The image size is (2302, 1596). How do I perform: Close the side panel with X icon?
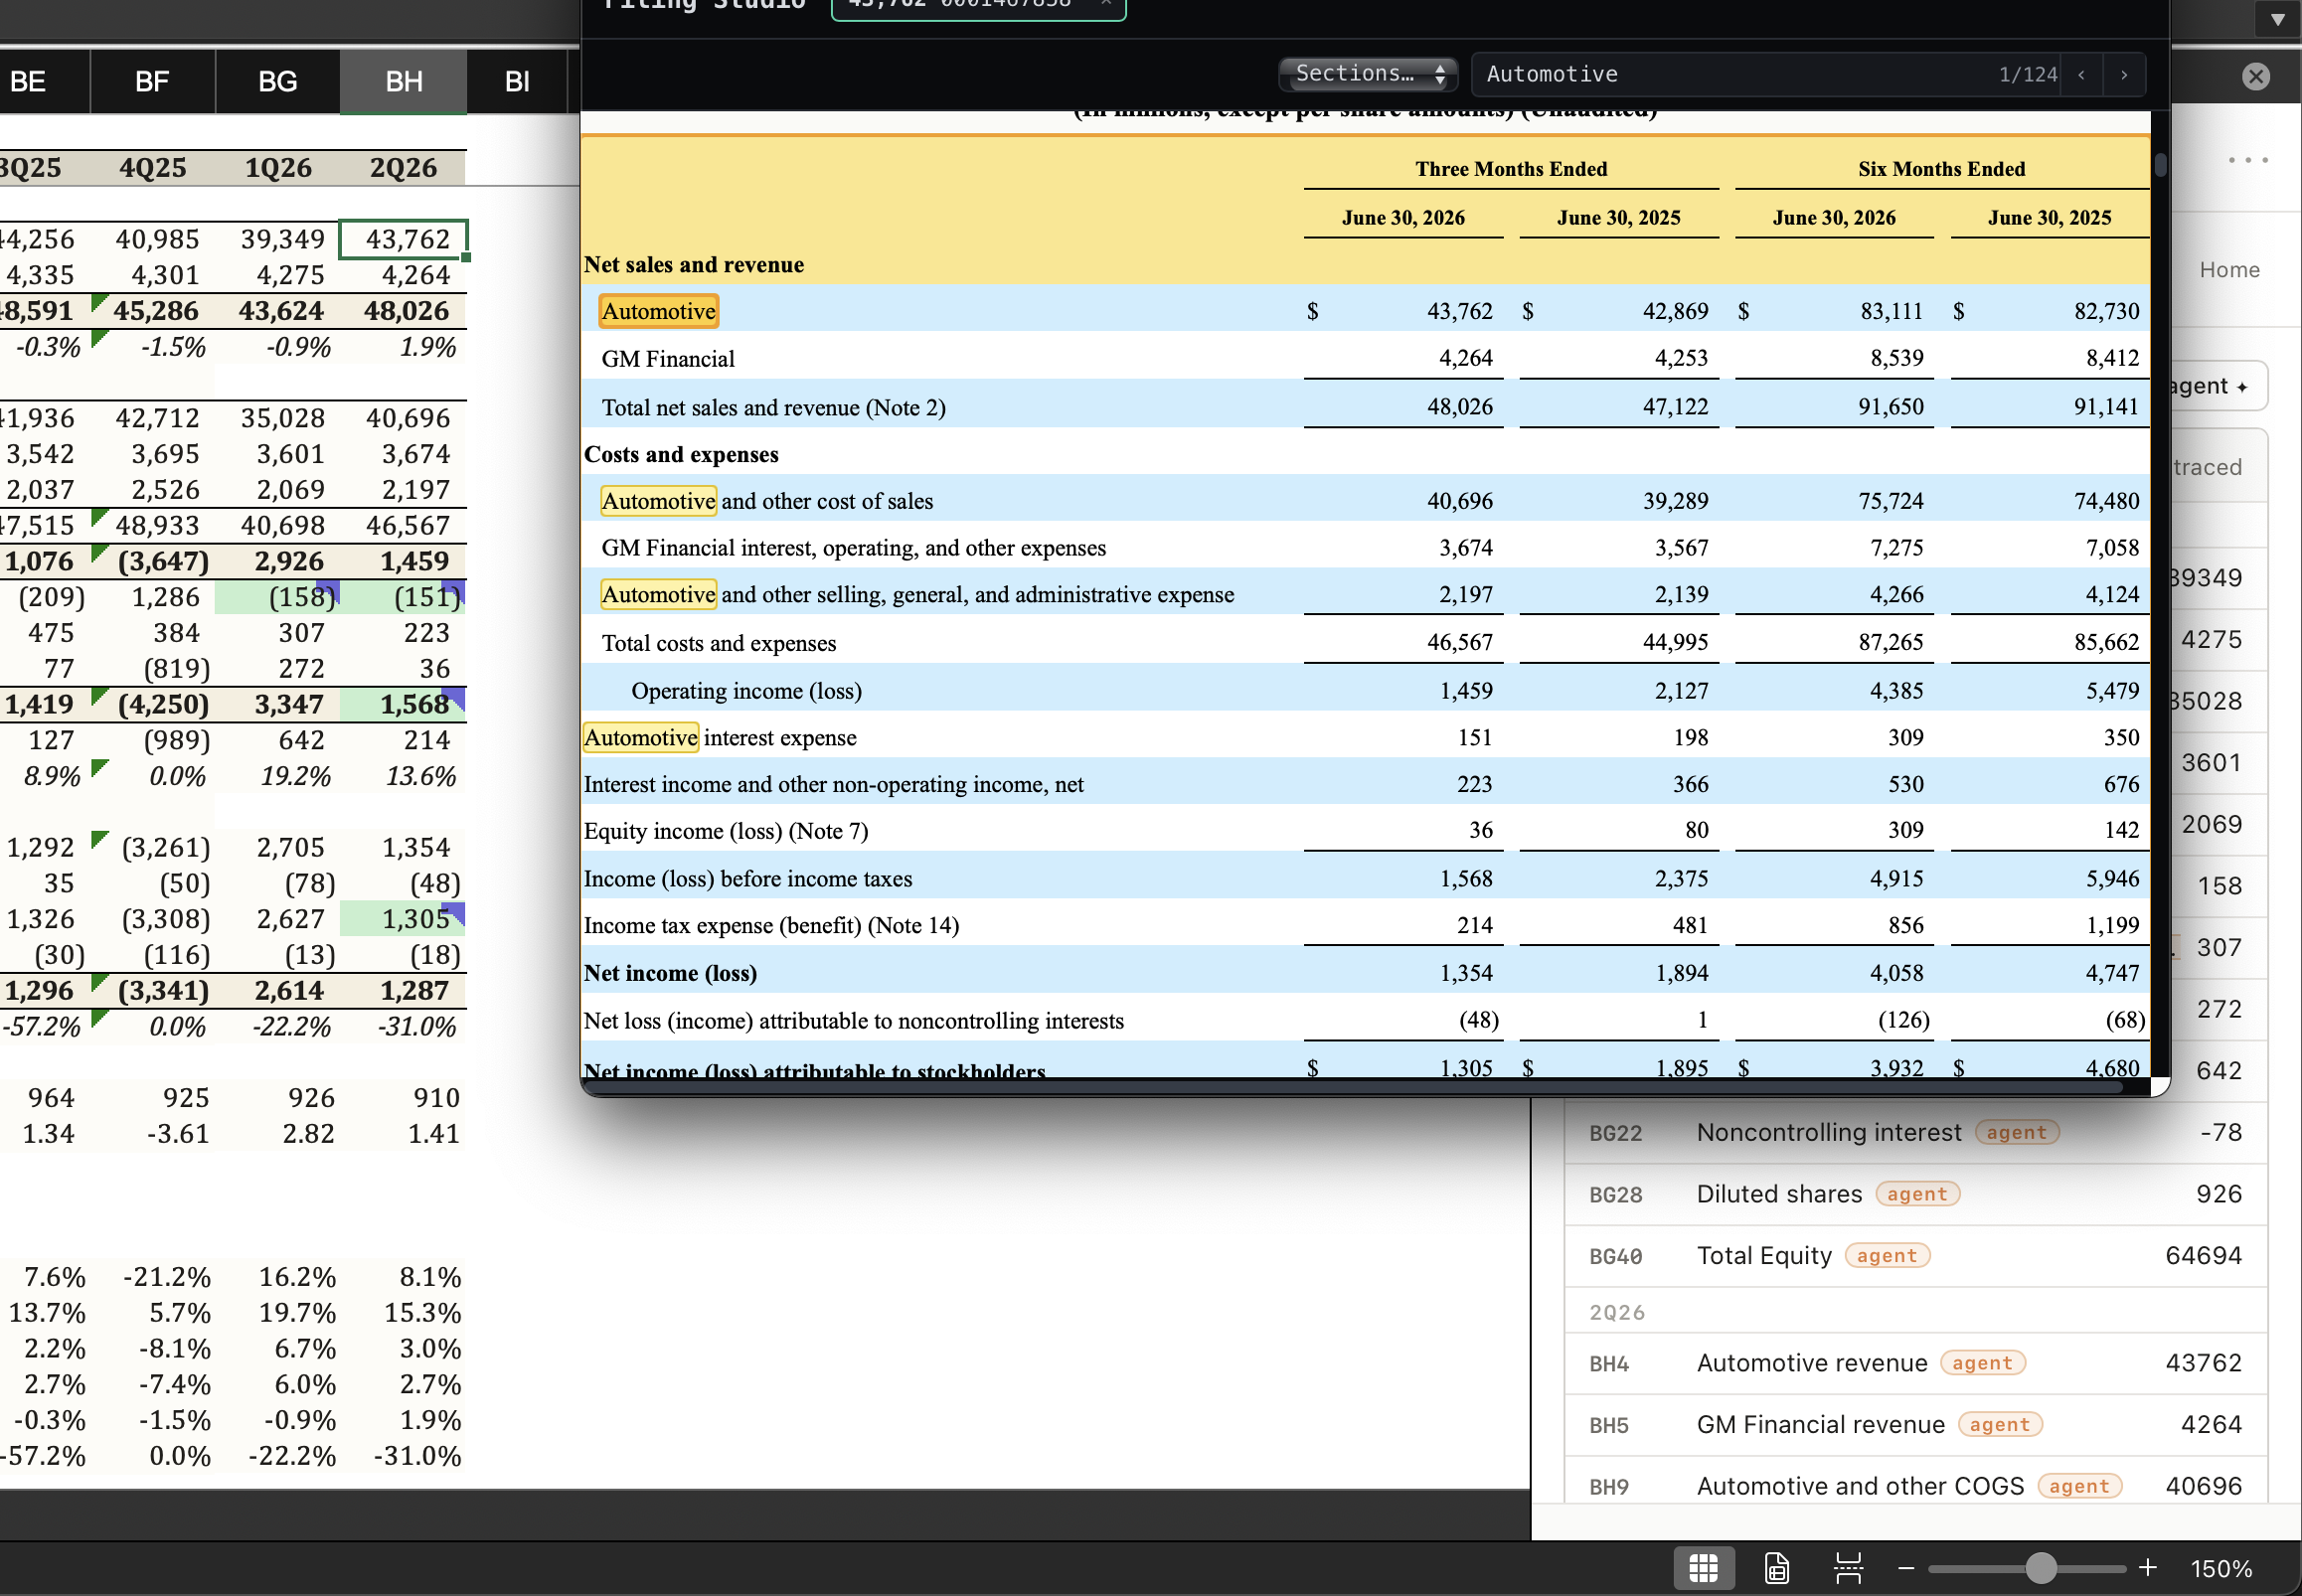coord(2256,76)
